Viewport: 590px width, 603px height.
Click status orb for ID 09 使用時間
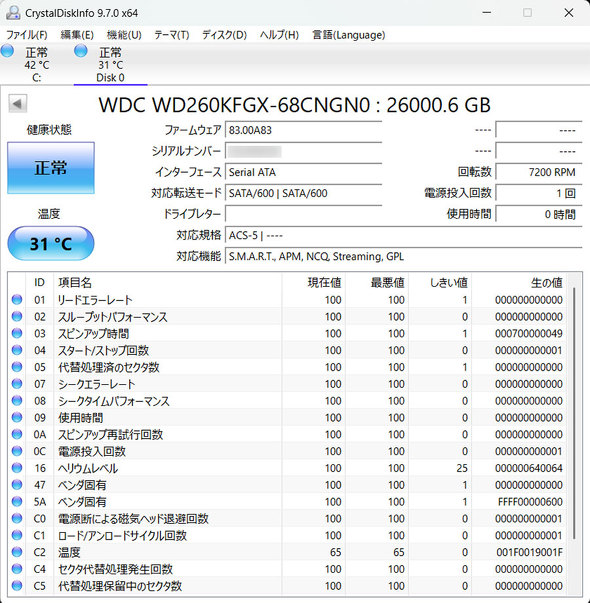click(17, 417)
